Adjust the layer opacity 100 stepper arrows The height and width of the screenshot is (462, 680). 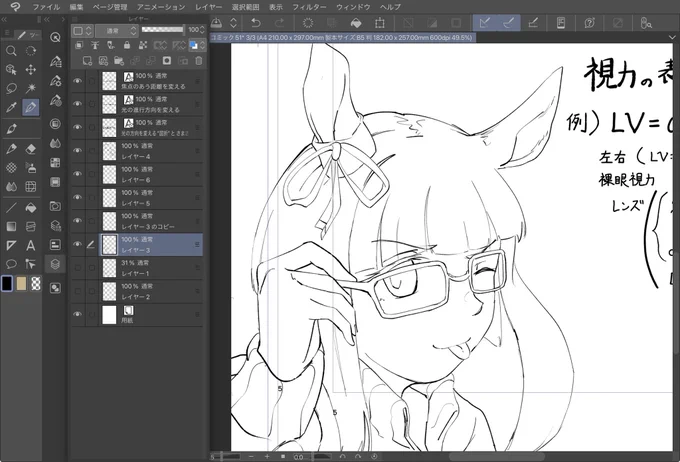point(203,30)
